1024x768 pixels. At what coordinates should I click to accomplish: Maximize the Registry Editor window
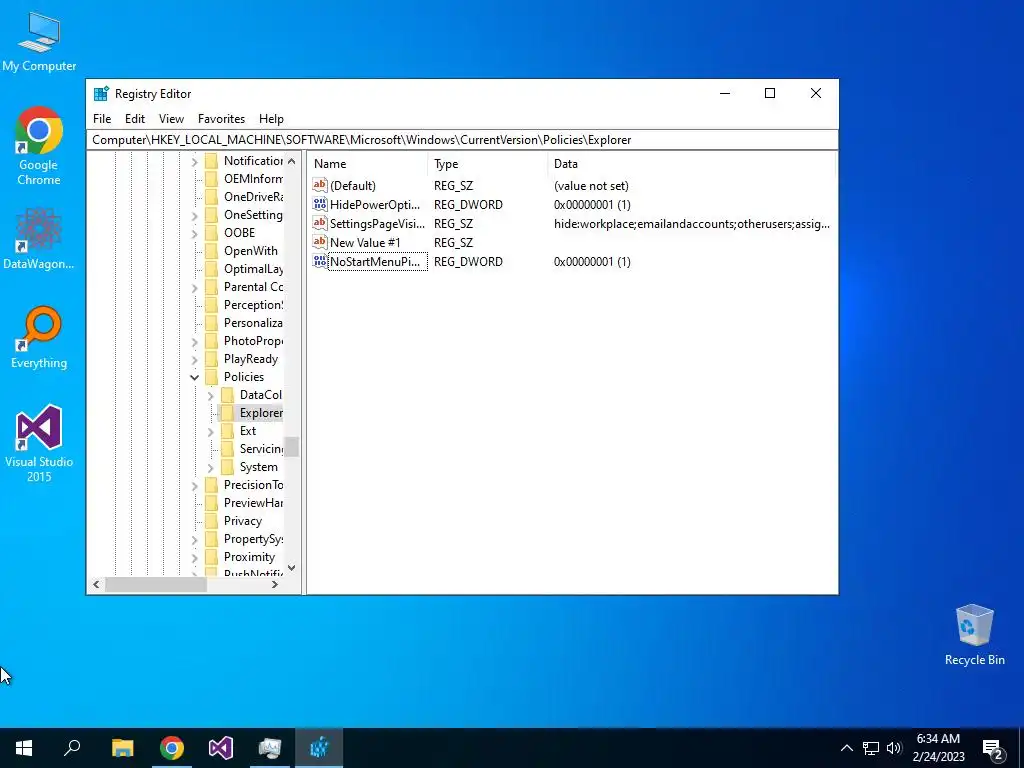tap(770, 93)
